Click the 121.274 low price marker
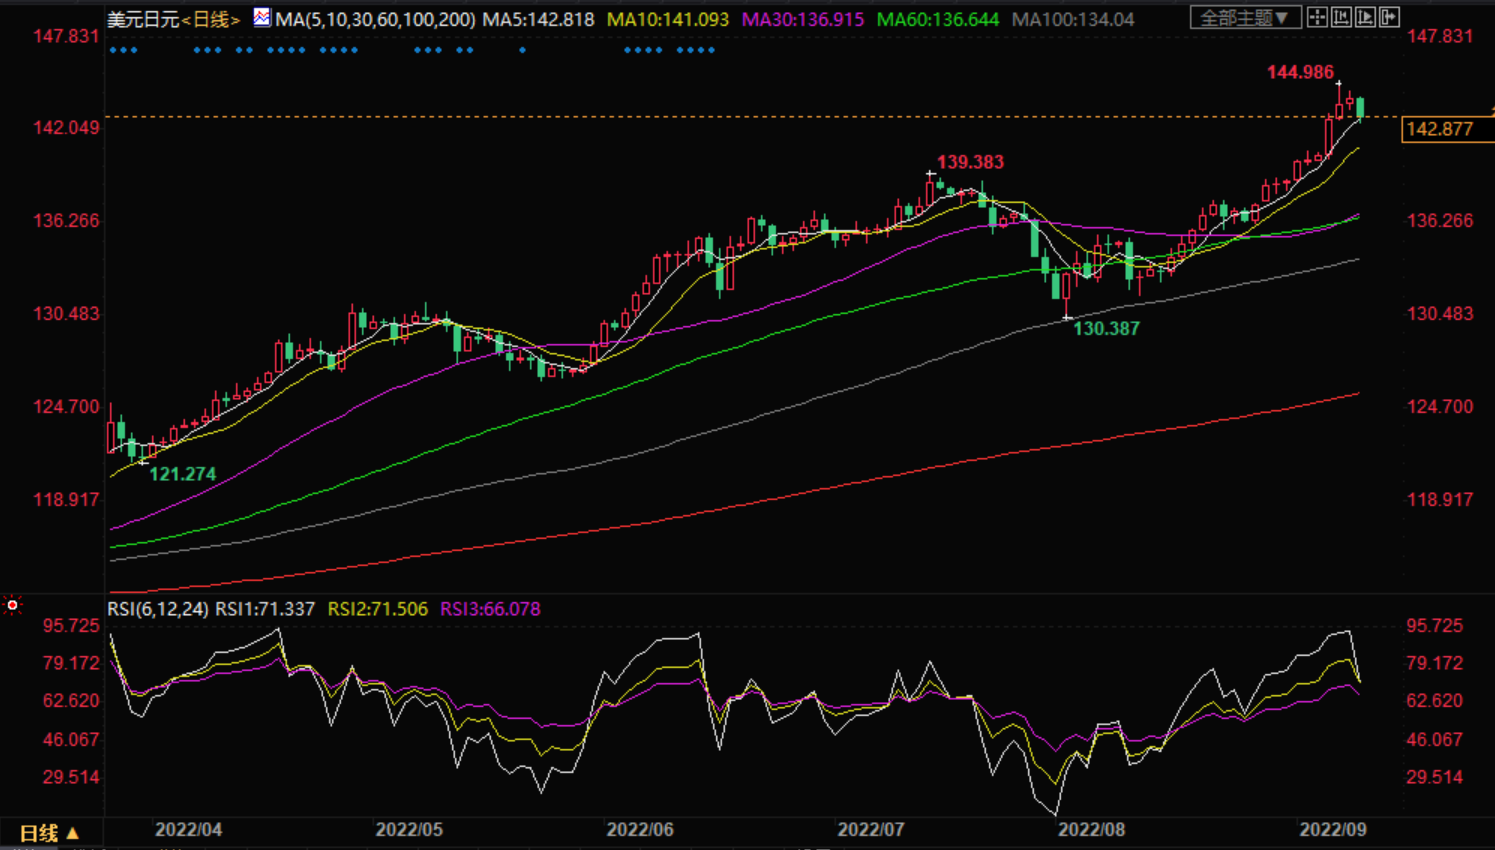This screenshot has width=1495, height=850. pyautogui.click(x=182, y=474)
